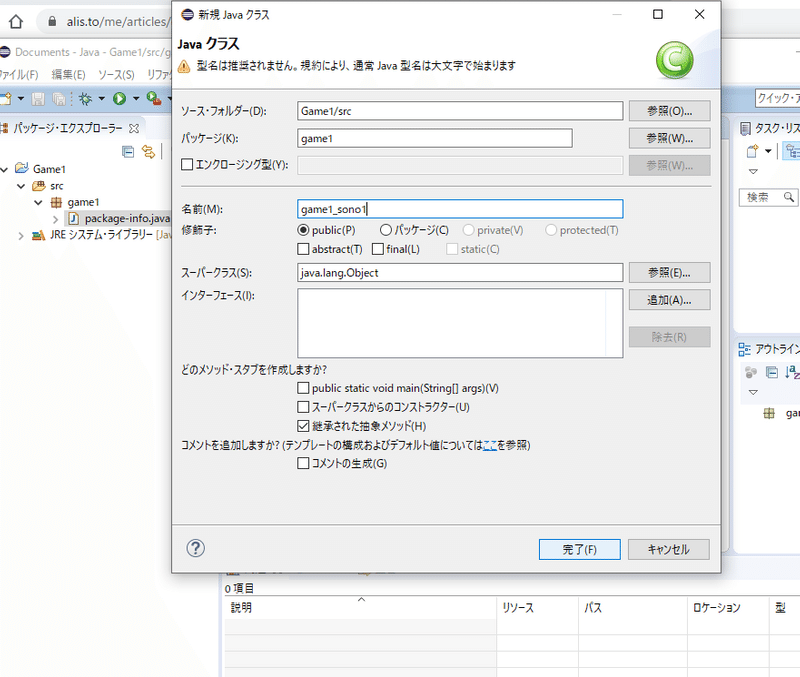Select the Task List tab
The image size is (800, 677).
coord(770,129)
